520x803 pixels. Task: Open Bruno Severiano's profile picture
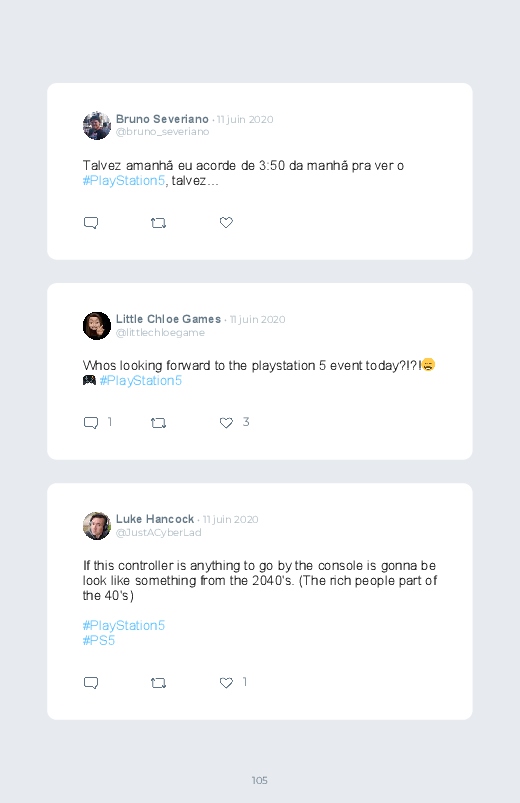pos(97,125)
